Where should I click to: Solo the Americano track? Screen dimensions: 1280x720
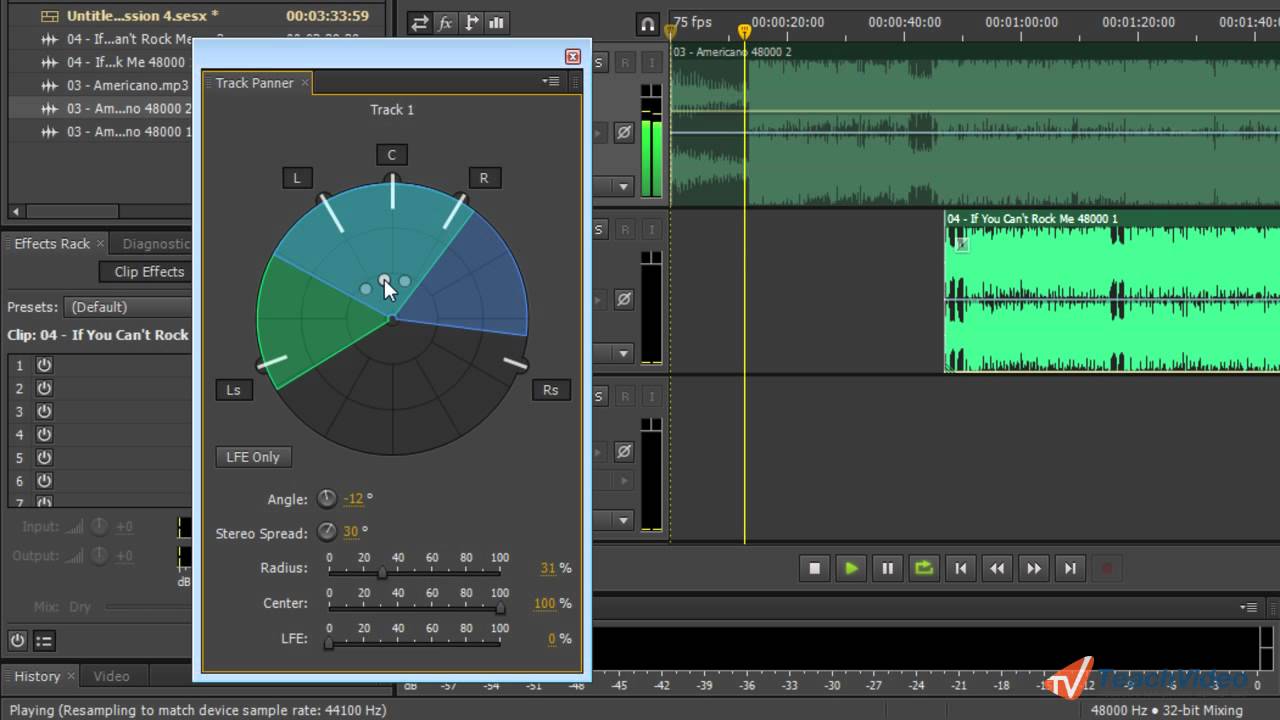coord(599,63)
